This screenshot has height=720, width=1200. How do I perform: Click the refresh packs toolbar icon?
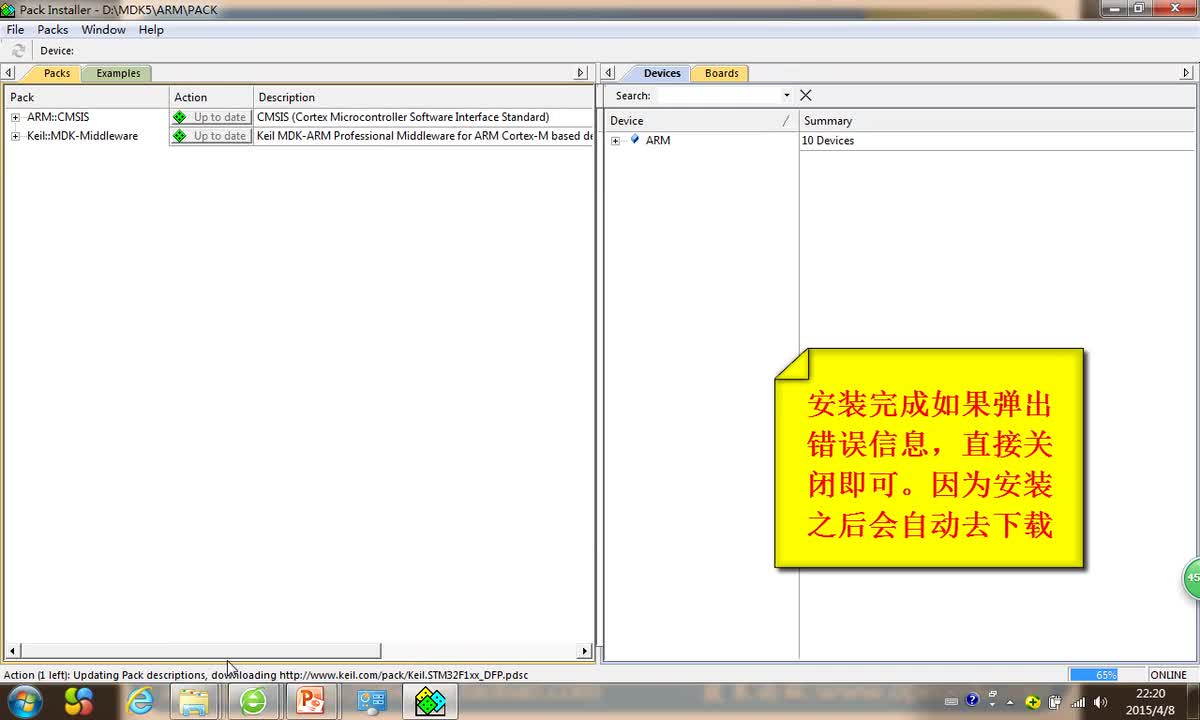18,50
